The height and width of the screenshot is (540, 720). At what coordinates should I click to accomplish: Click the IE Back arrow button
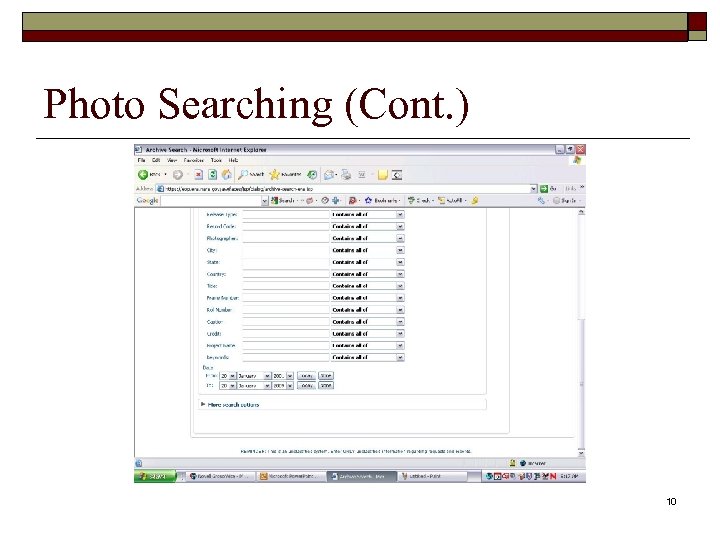143,174
